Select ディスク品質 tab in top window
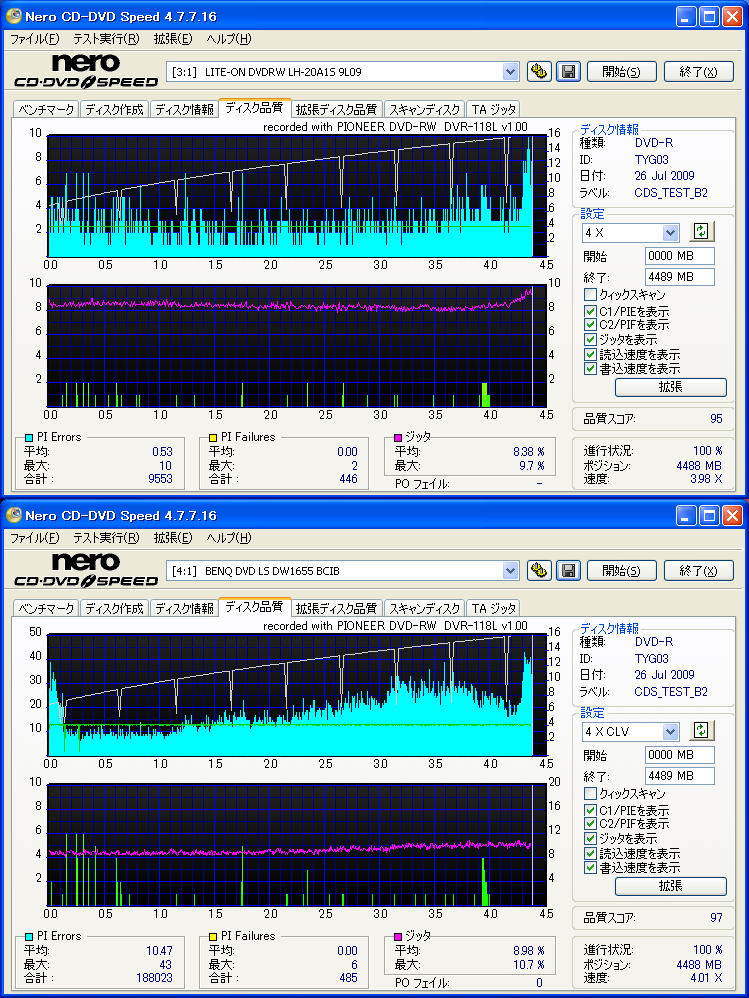Viewport: 749px width, 998px height. tap(255, 108)
